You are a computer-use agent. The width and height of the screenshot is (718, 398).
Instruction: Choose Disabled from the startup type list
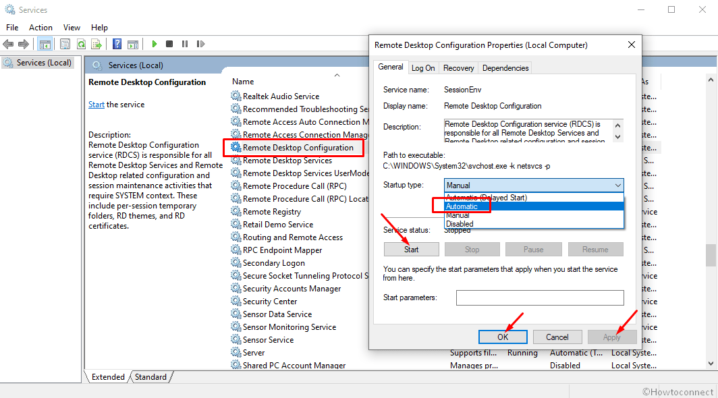point(534,224)
